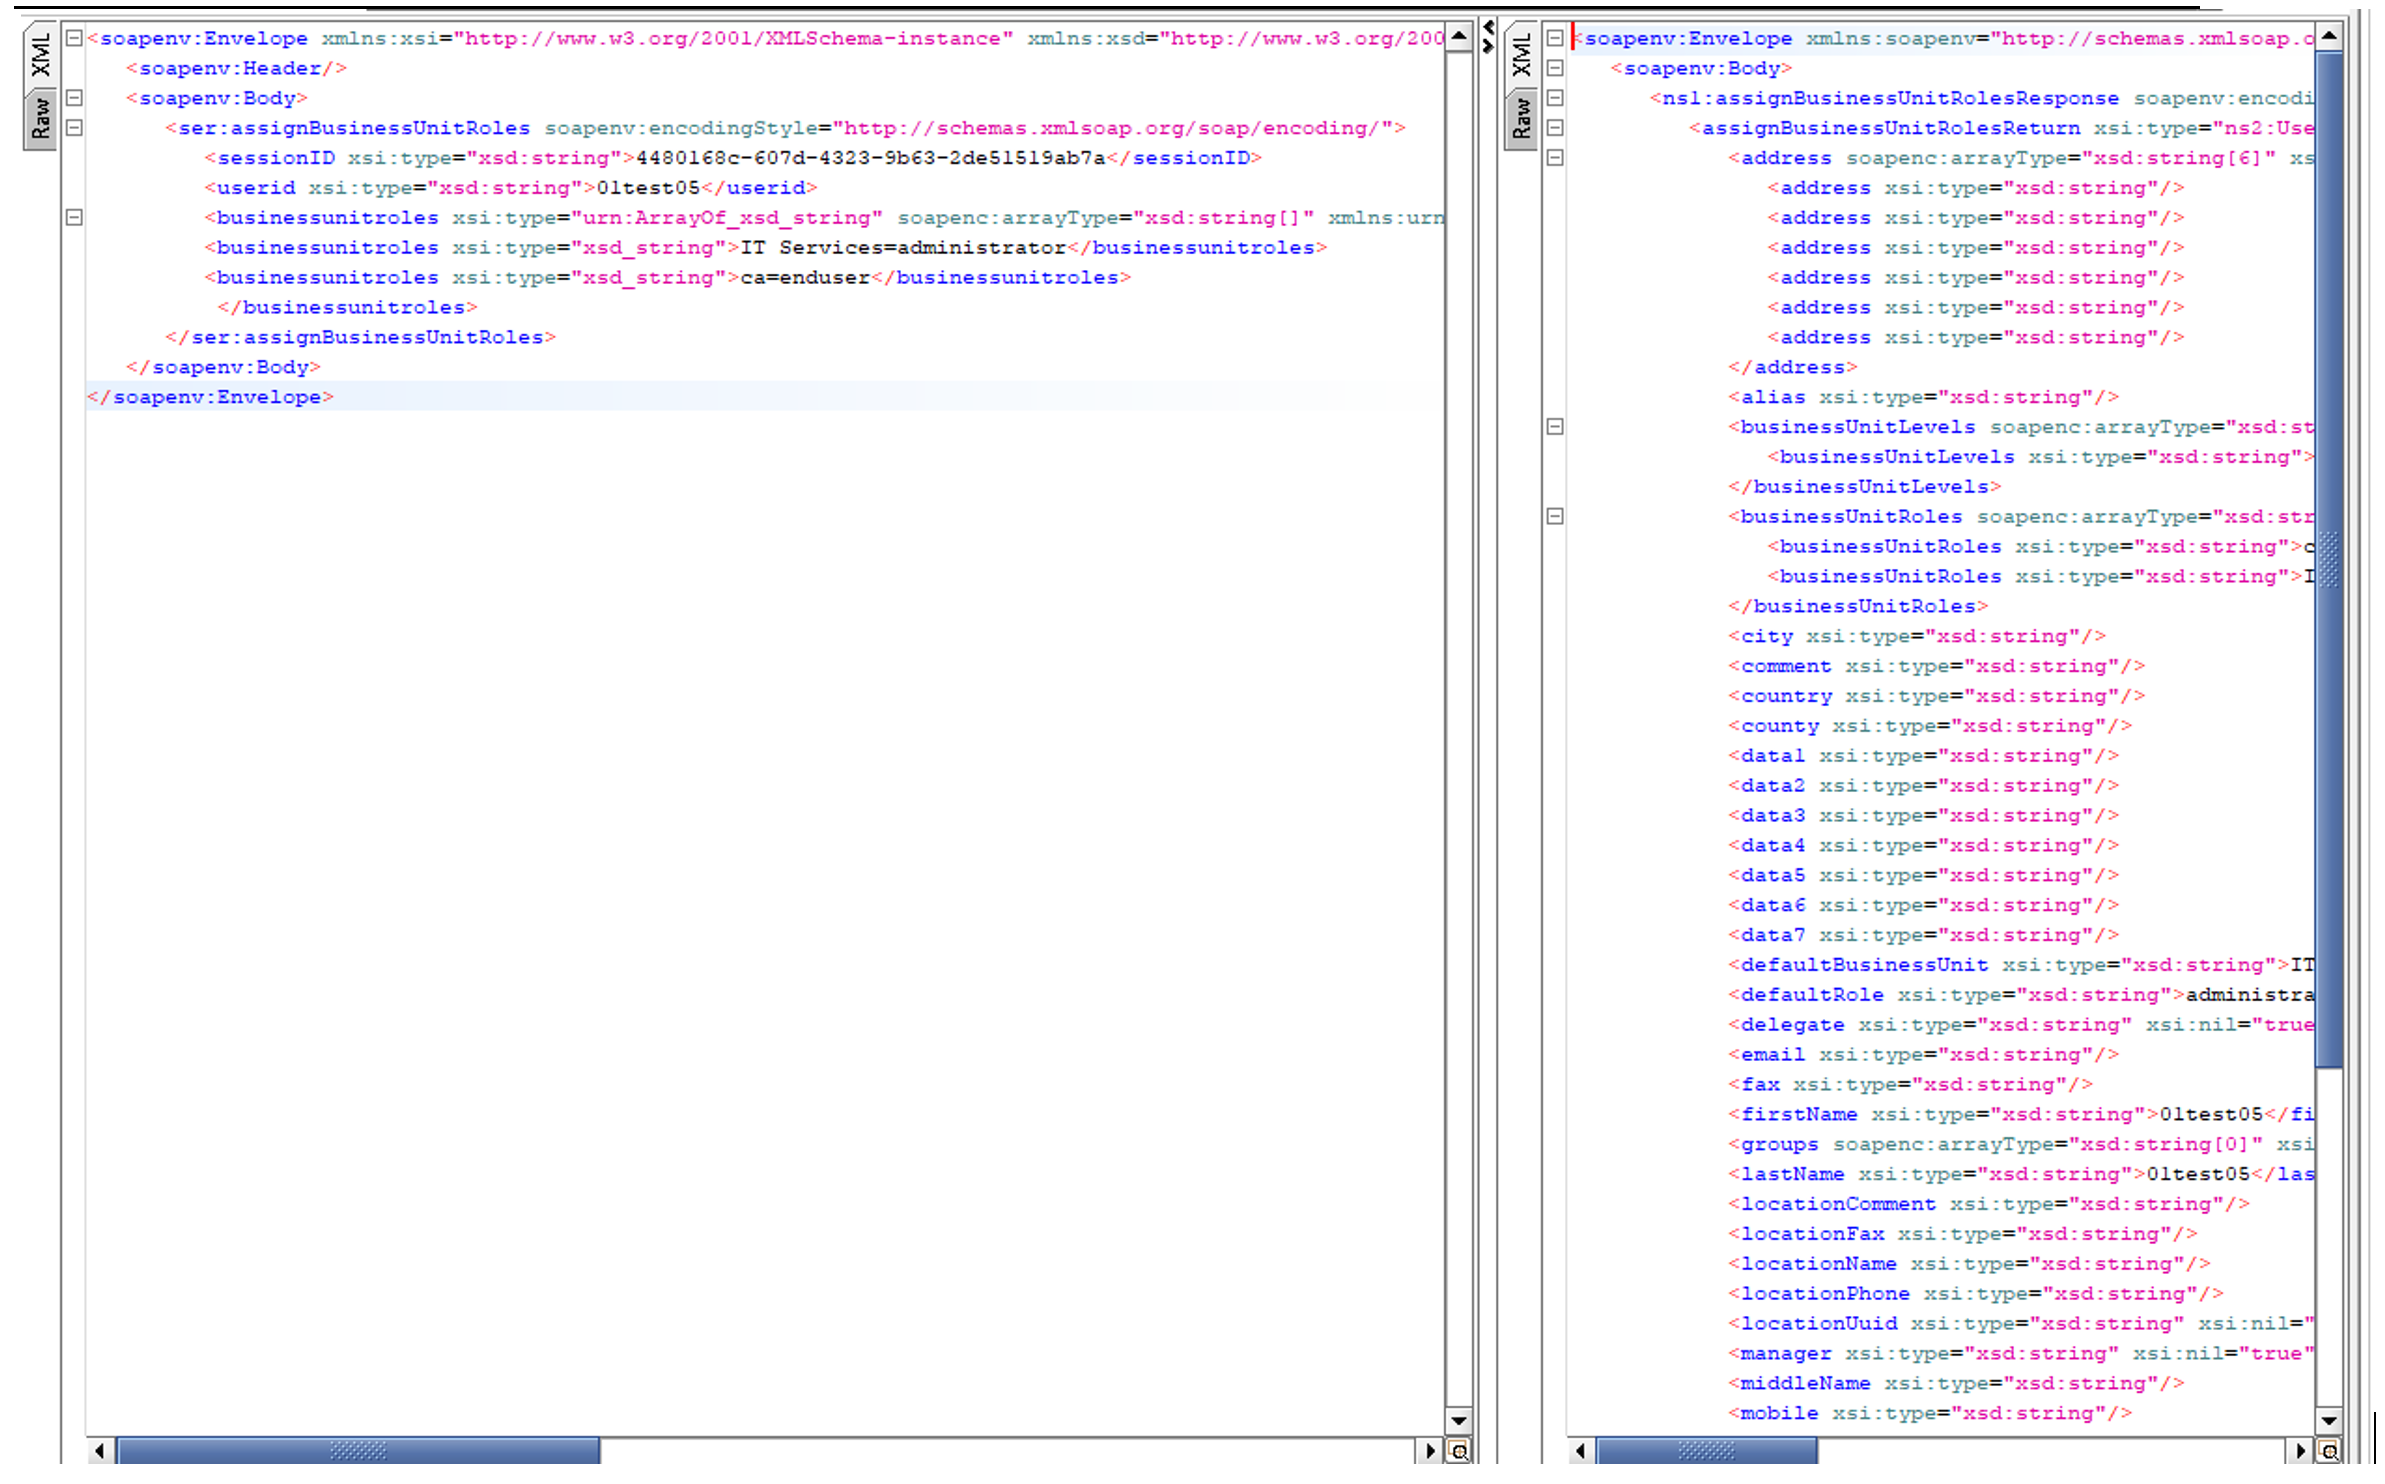Fold the ser:assignBusinessUnitRoles element
Image resolution: width=2385 pixels, height=1484 pixels.
tap(74, 128)
